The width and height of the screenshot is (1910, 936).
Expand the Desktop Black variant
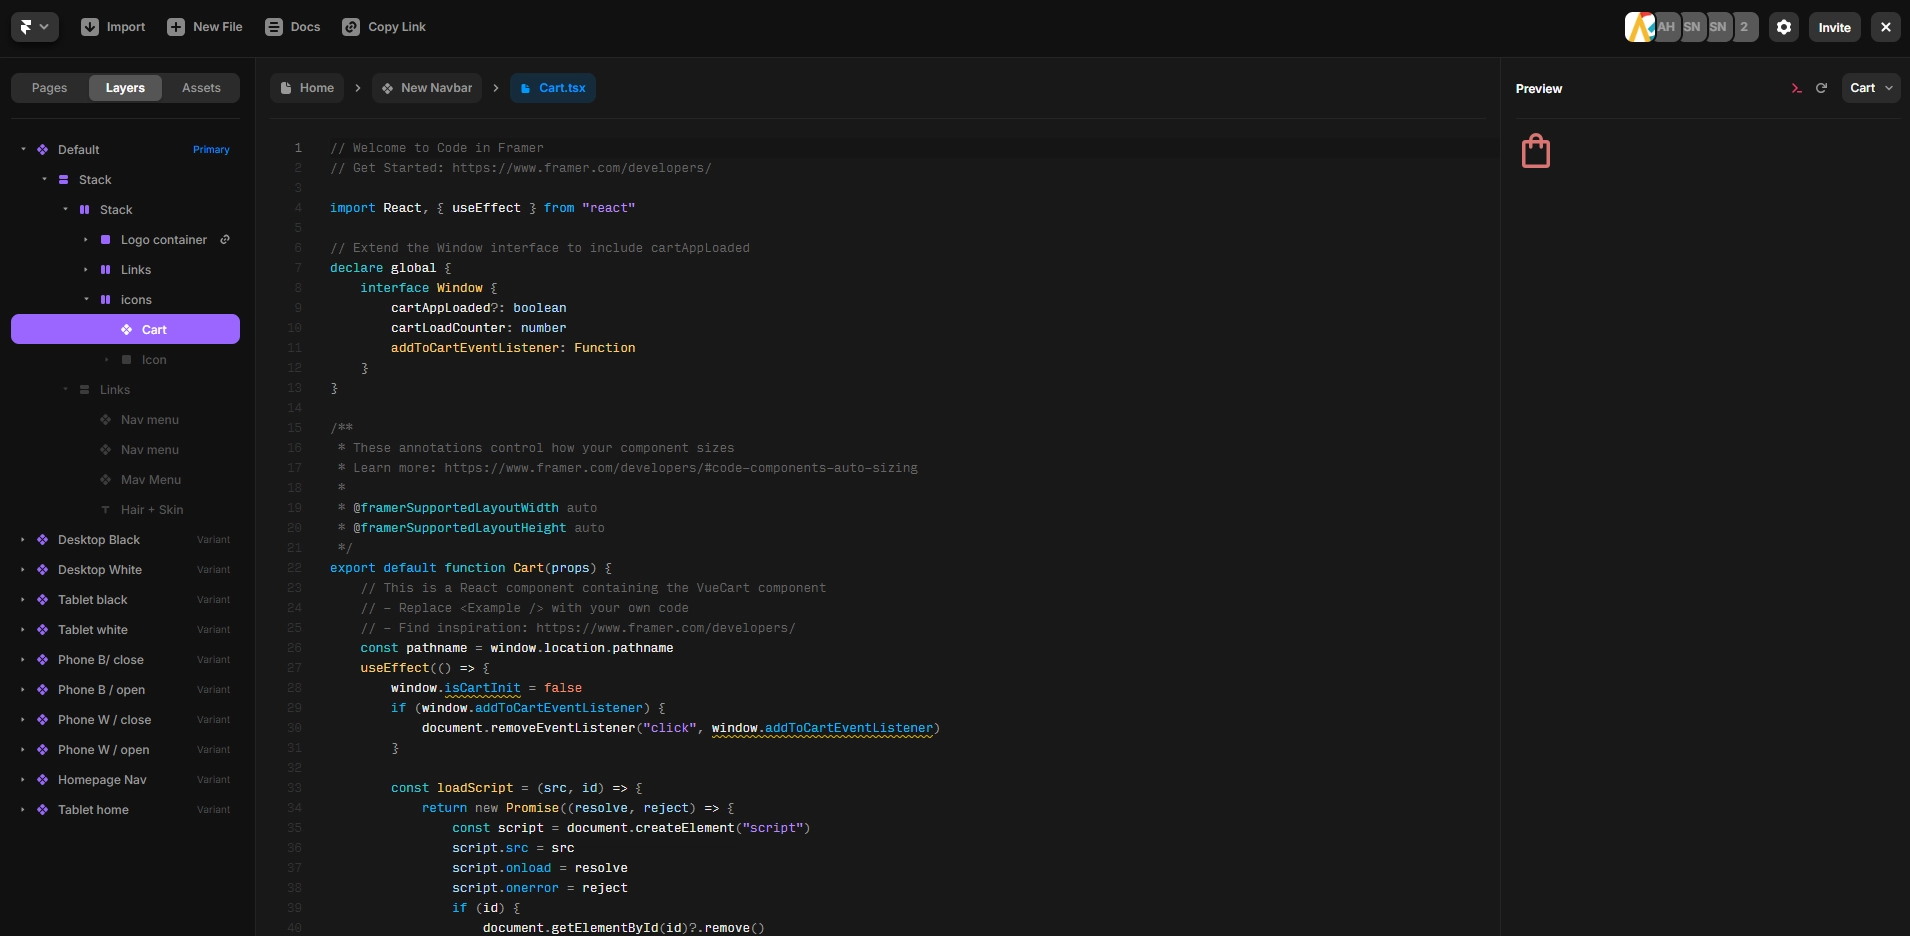[x=23, y=540]
